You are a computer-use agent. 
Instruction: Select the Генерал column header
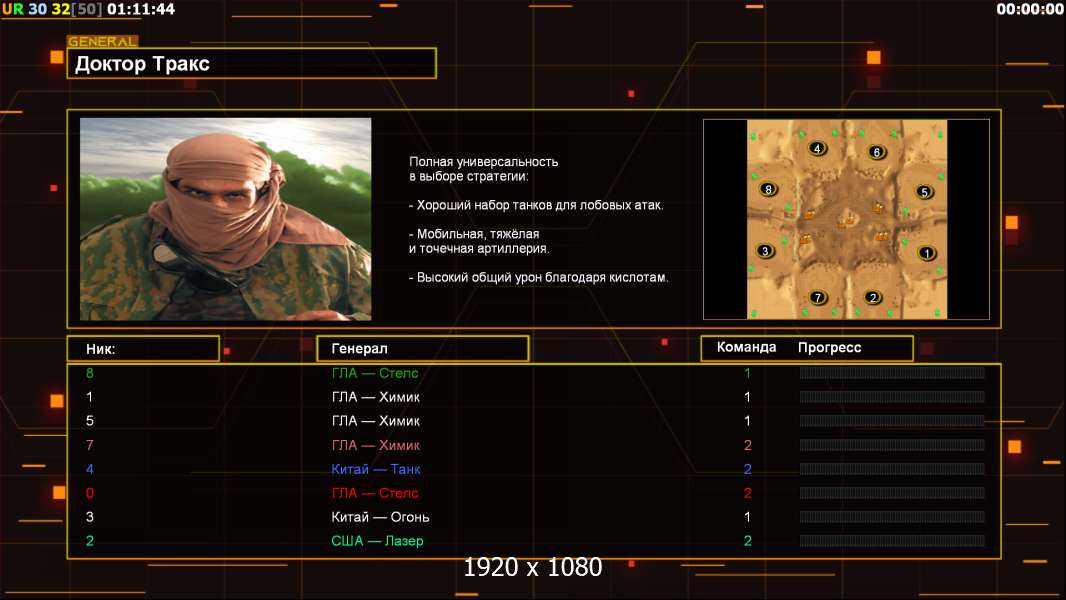(422, 348)
